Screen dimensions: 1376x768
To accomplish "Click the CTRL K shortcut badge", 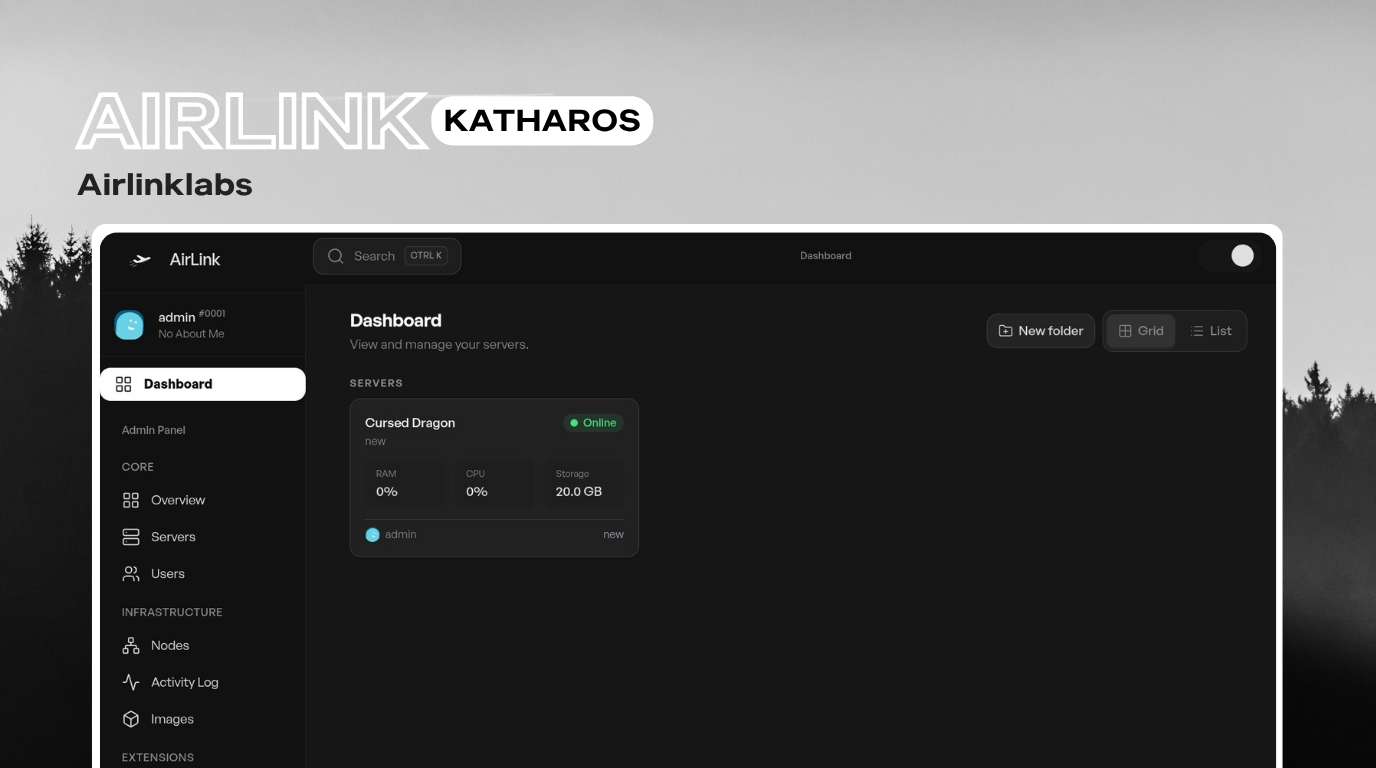I will (425, 256).
